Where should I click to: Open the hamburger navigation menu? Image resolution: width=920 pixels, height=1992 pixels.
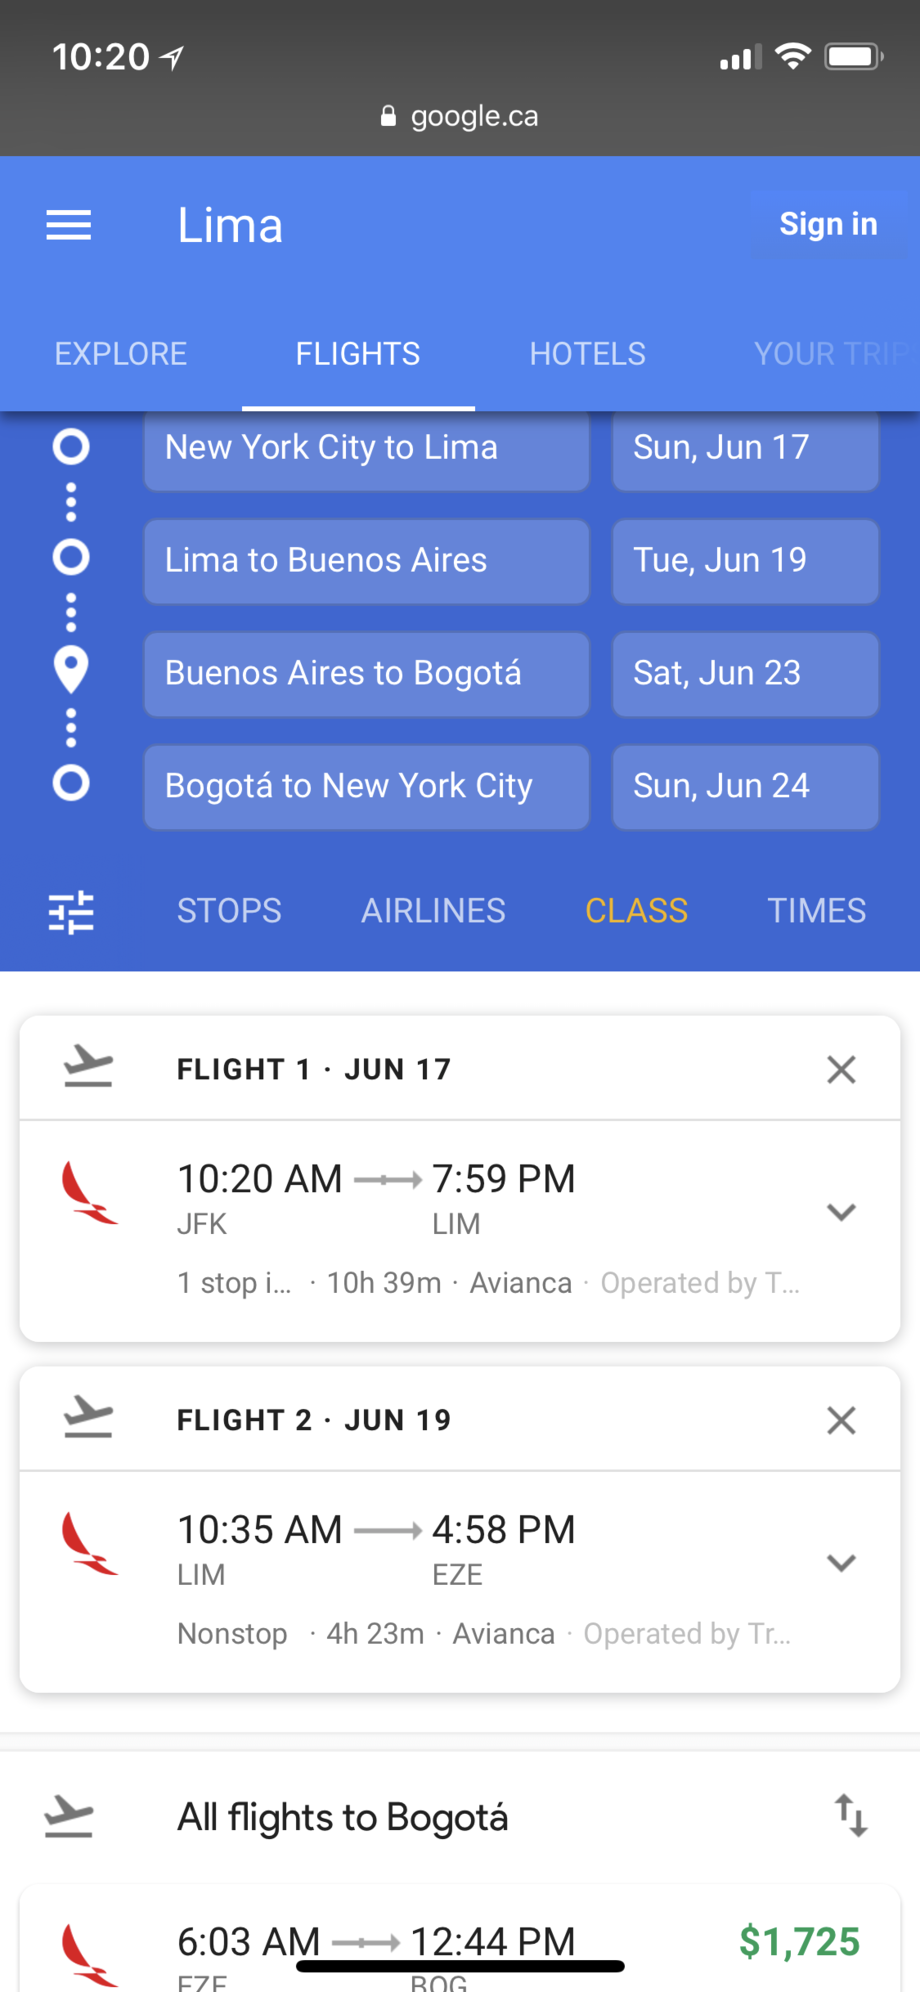pos(69,225)
